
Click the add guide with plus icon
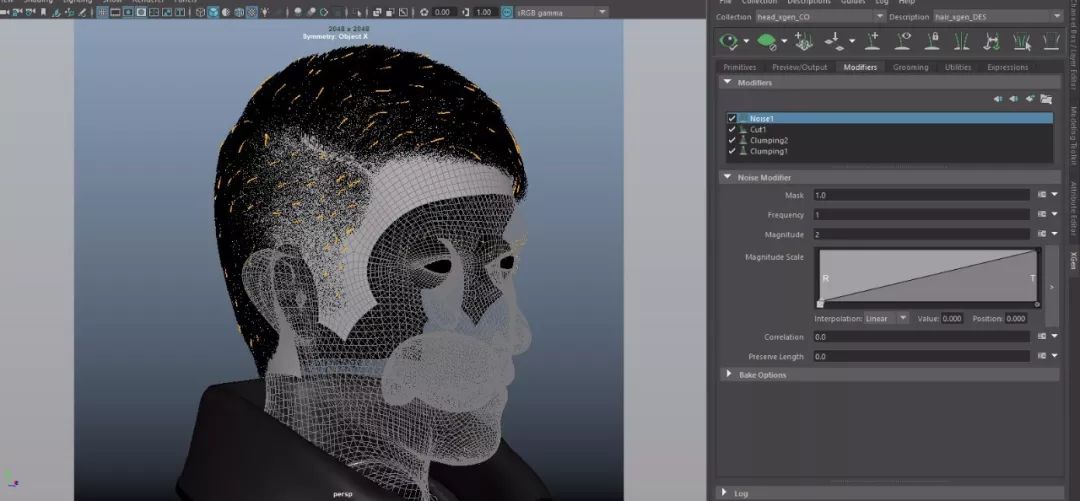873,41
